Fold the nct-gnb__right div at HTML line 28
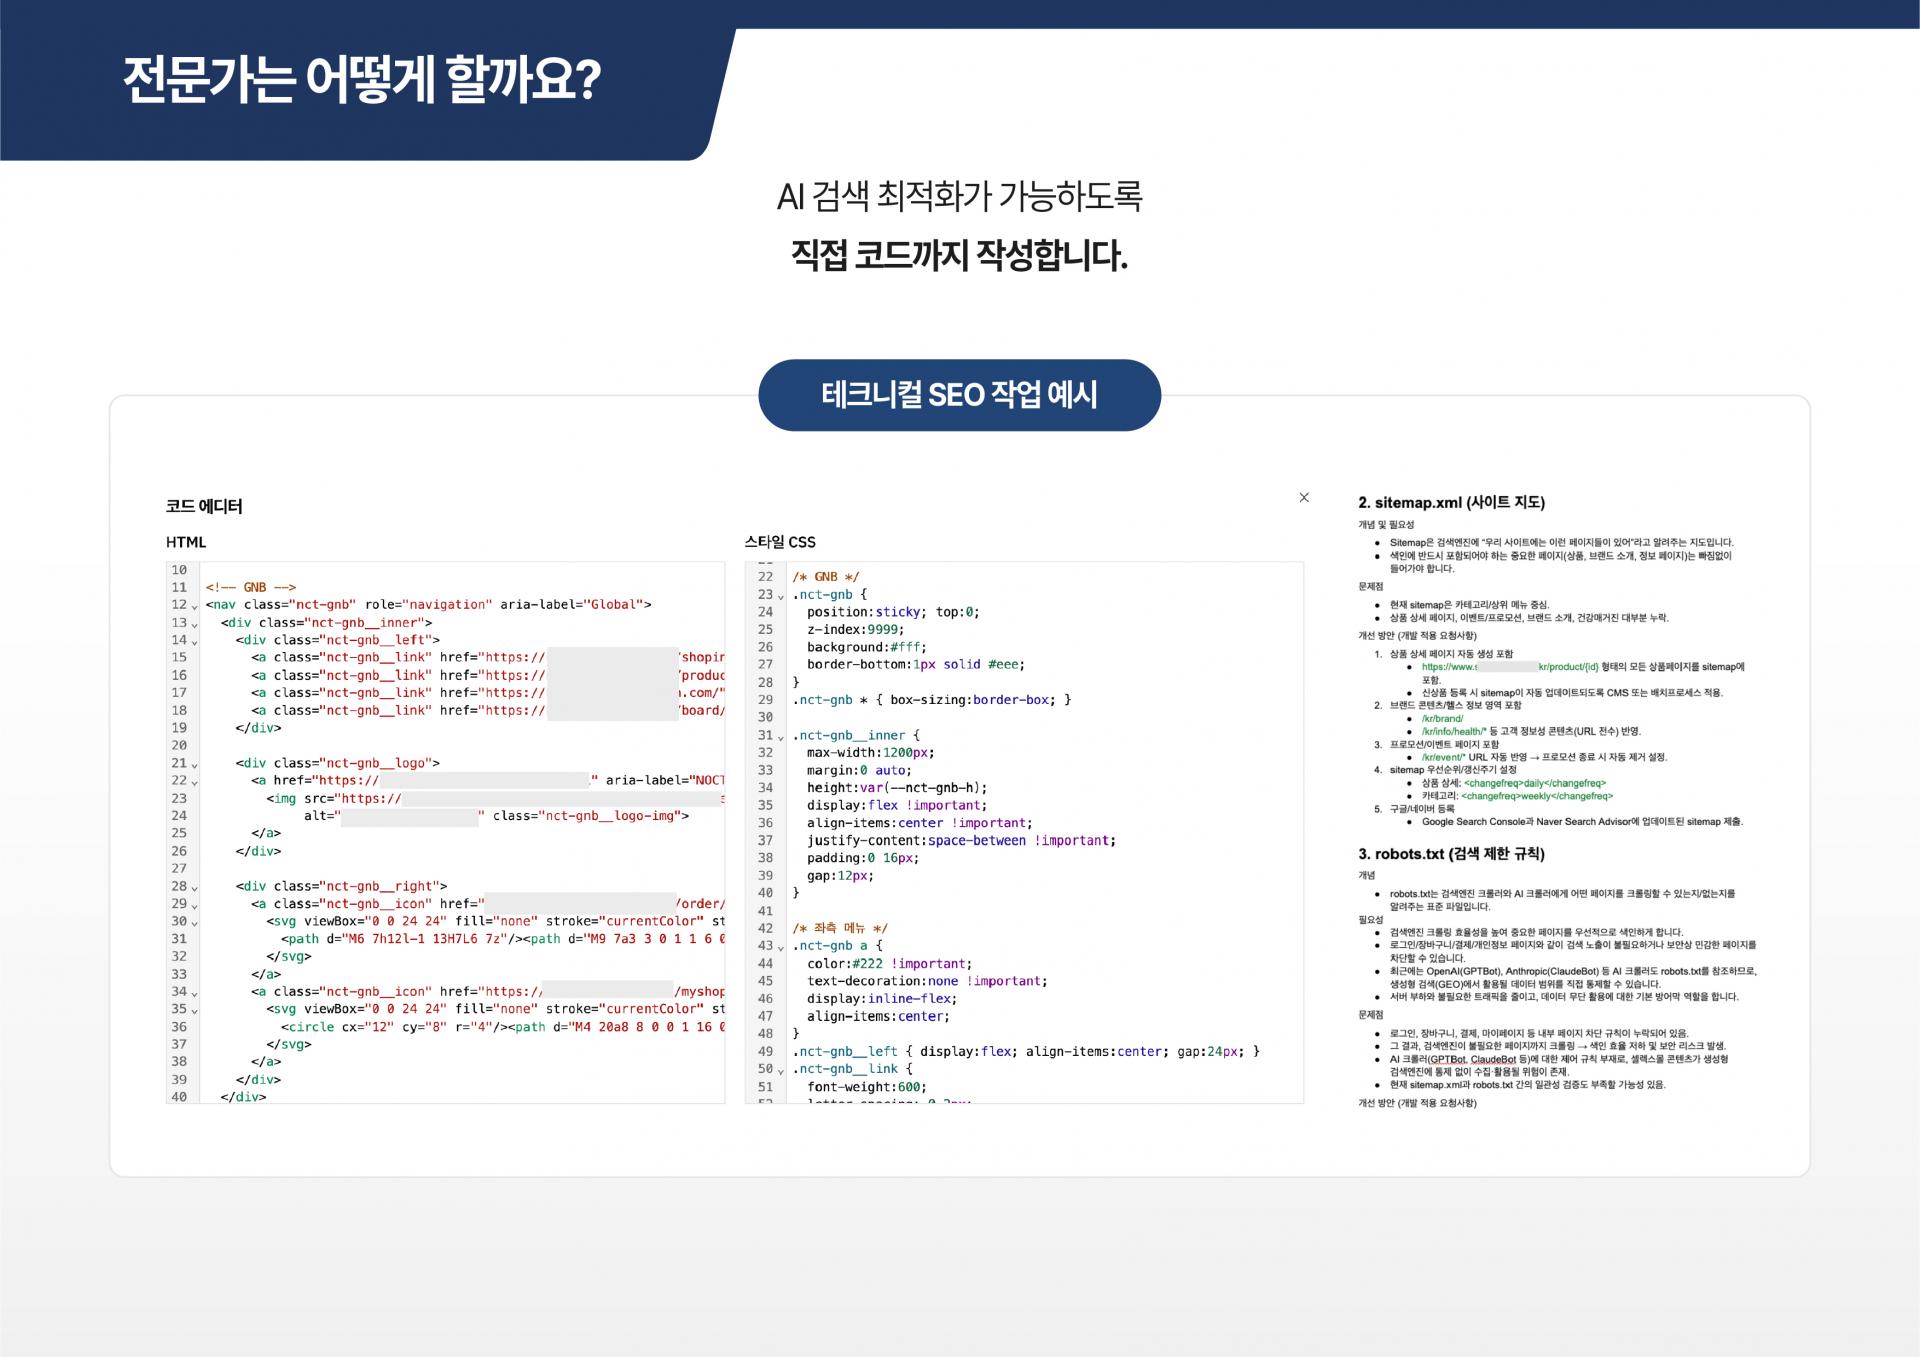The height and width of the screenshot is (1357, 1920). 195,887
